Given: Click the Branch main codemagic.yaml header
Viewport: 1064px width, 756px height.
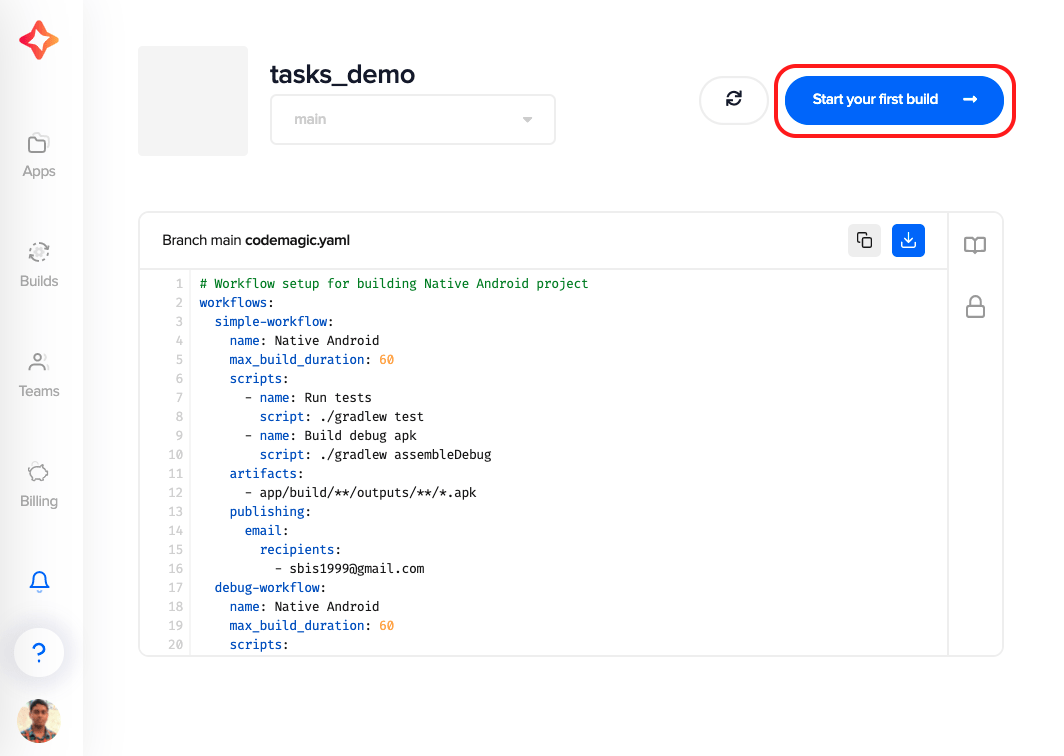Looking at the screenshot, I should click(x=256, y=240).
